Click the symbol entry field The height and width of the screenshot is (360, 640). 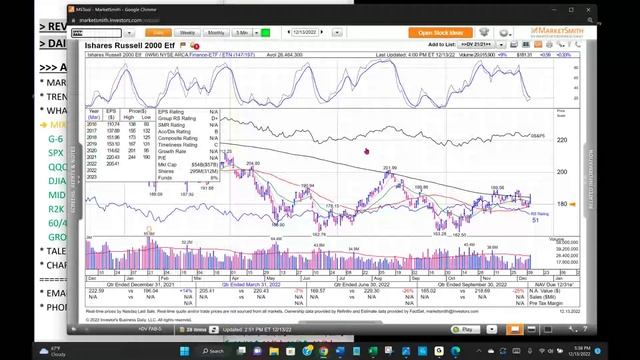pos(96,33)
